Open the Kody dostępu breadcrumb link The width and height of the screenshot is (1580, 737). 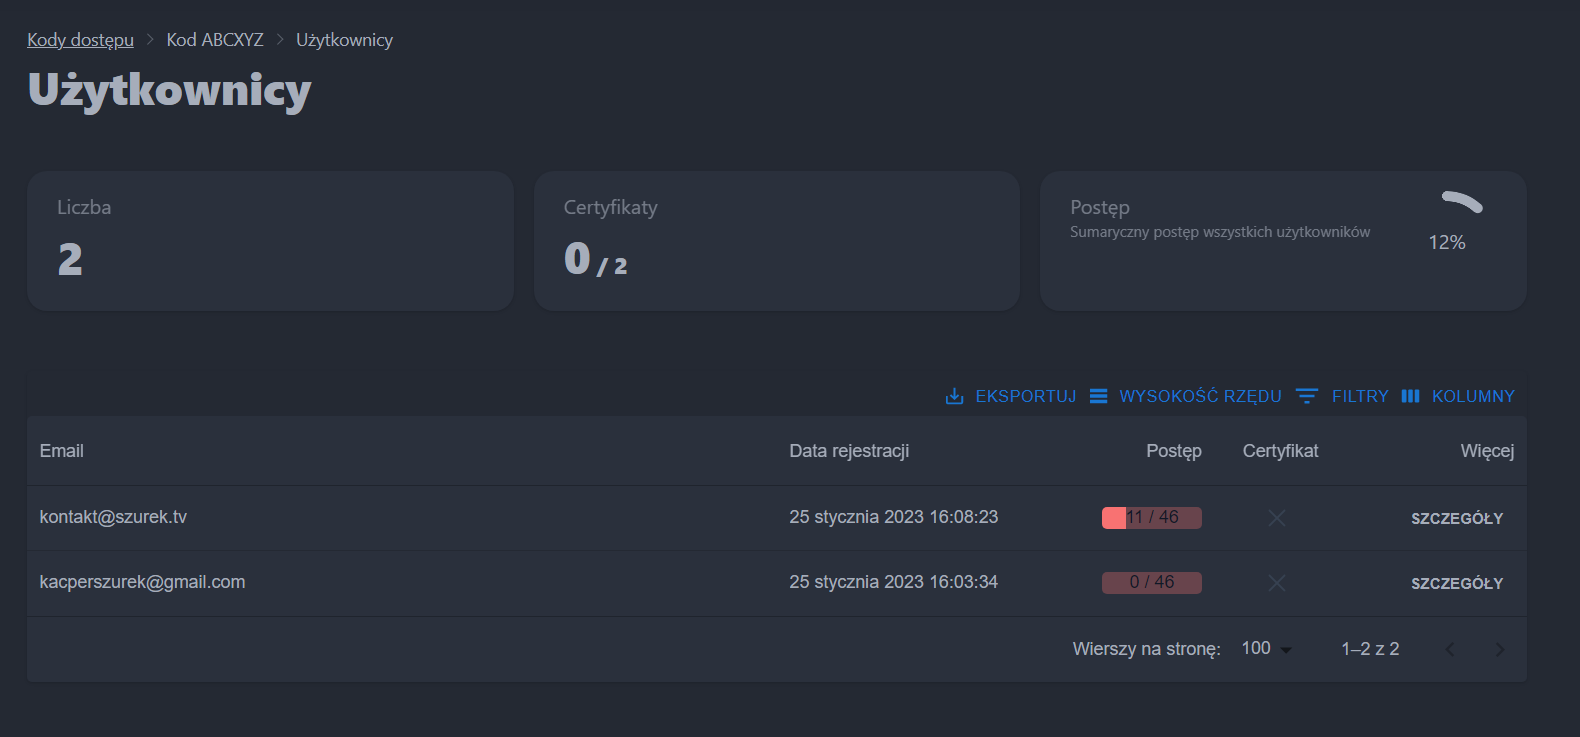(x=80, y=40)
